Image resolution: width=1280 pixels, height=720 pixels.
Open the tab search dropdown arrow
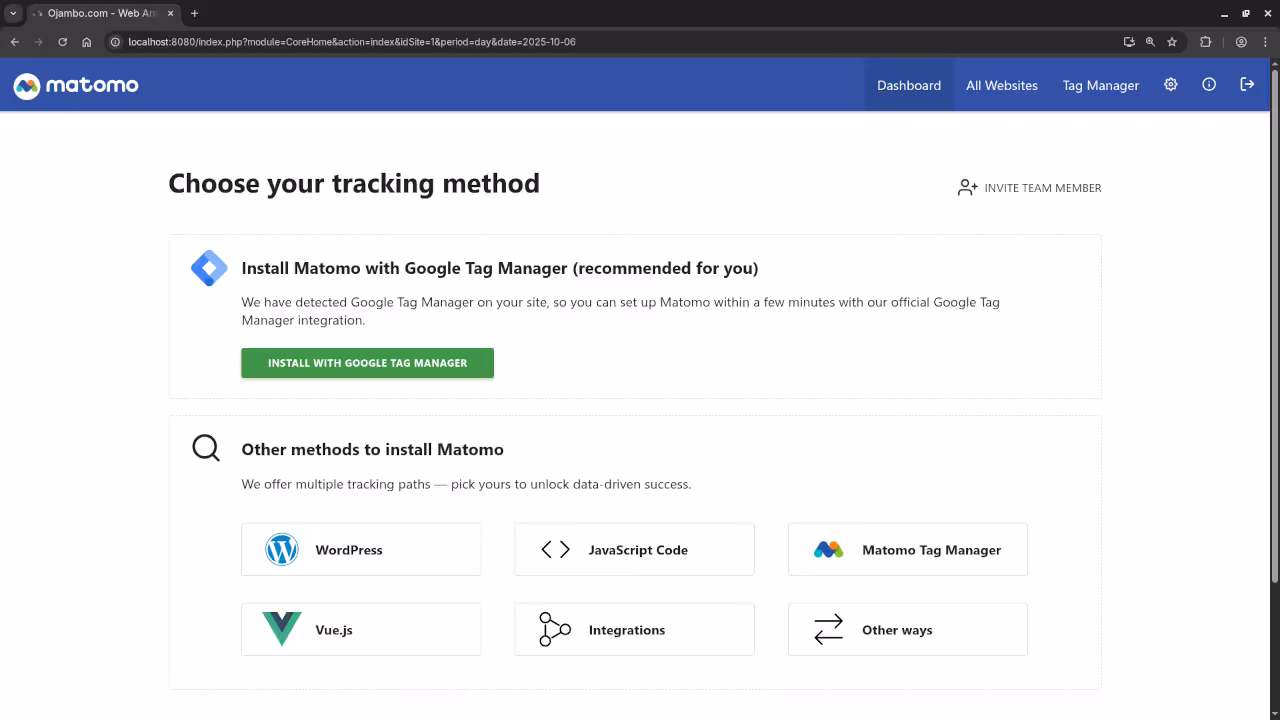[13, 13]
